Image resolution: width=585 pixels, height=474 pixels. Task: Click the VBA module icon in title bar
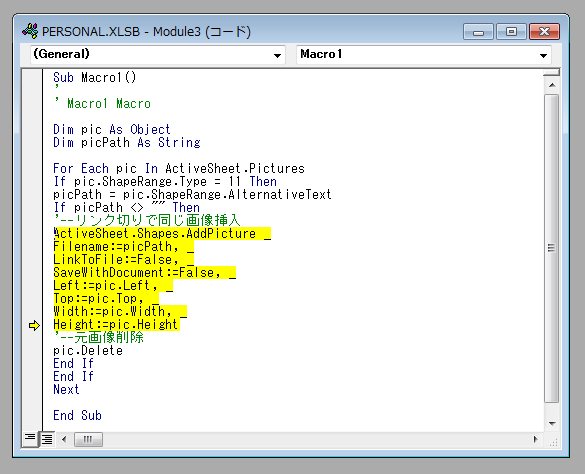pyautogui.click(x=30, y=31)
